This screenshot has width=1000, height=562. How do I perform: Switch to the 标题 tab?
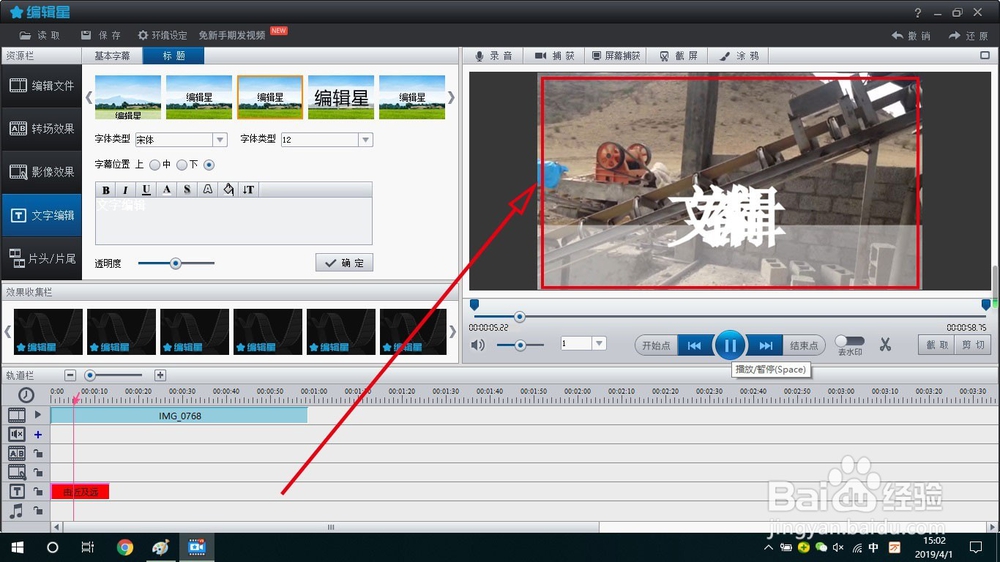tap(173, 55)
